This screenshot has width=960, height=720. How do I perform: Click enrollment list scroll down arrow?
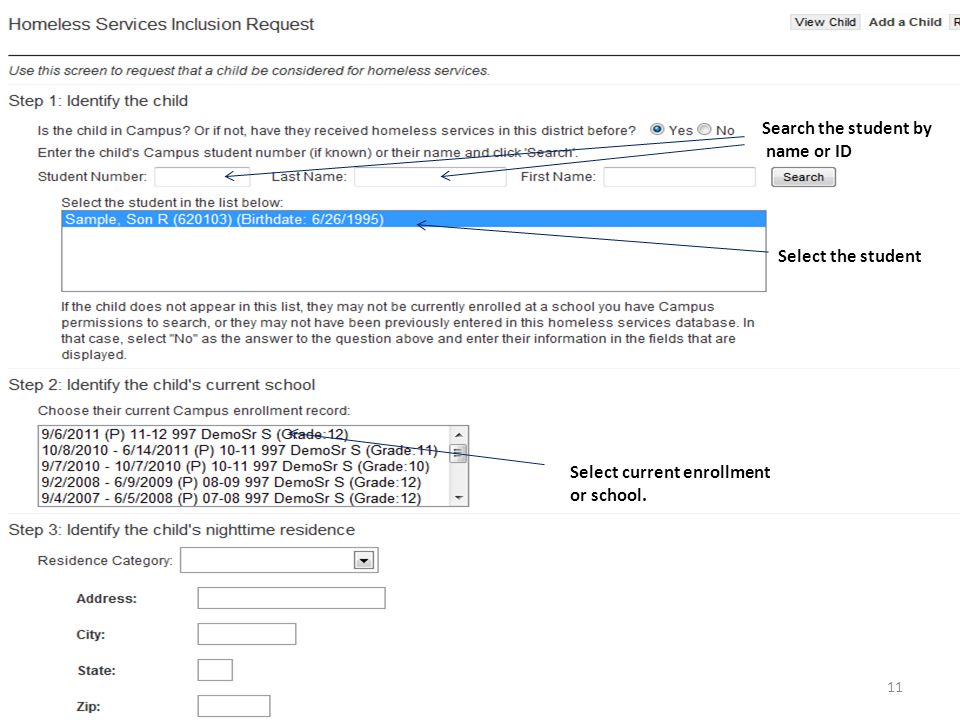pyautogui.click(x=459, y=498)
